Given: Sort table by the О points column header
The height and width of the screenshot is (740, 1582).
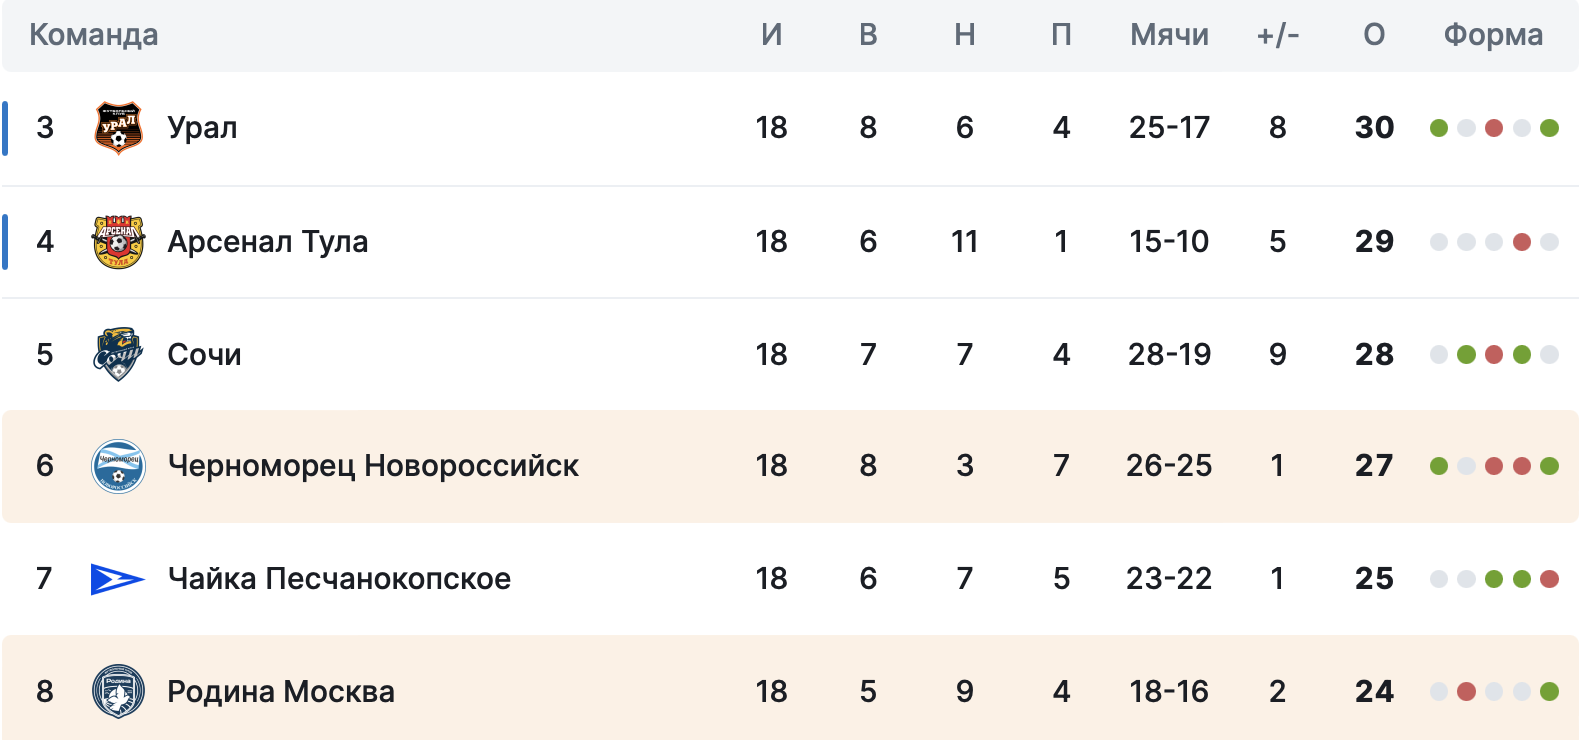Looking at the screenshot, I should pos(1374,35).
